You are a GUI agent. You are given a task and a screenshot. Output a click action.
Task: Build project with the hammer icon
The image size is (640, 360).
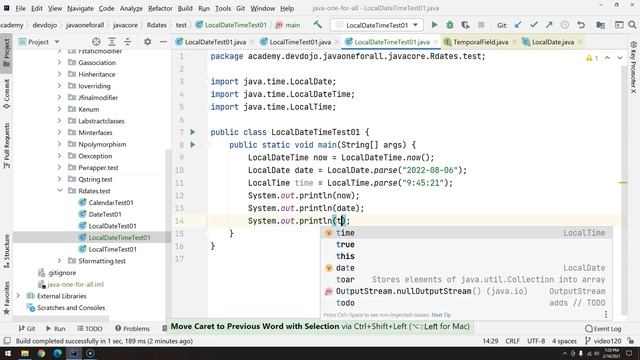[x=318, y=25]
